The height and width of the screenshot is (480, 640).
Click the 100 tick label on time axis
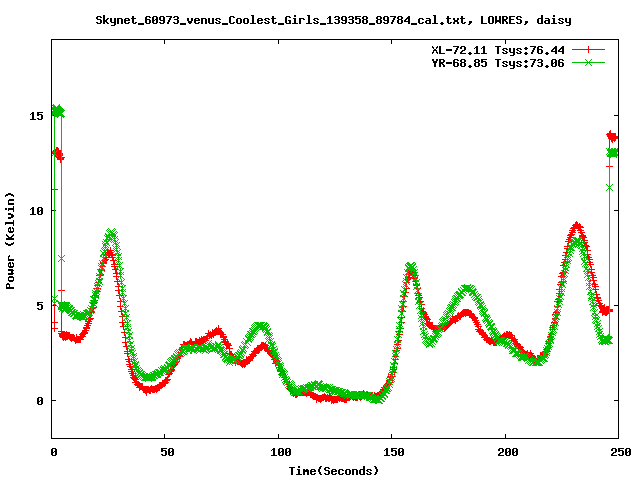279,452
